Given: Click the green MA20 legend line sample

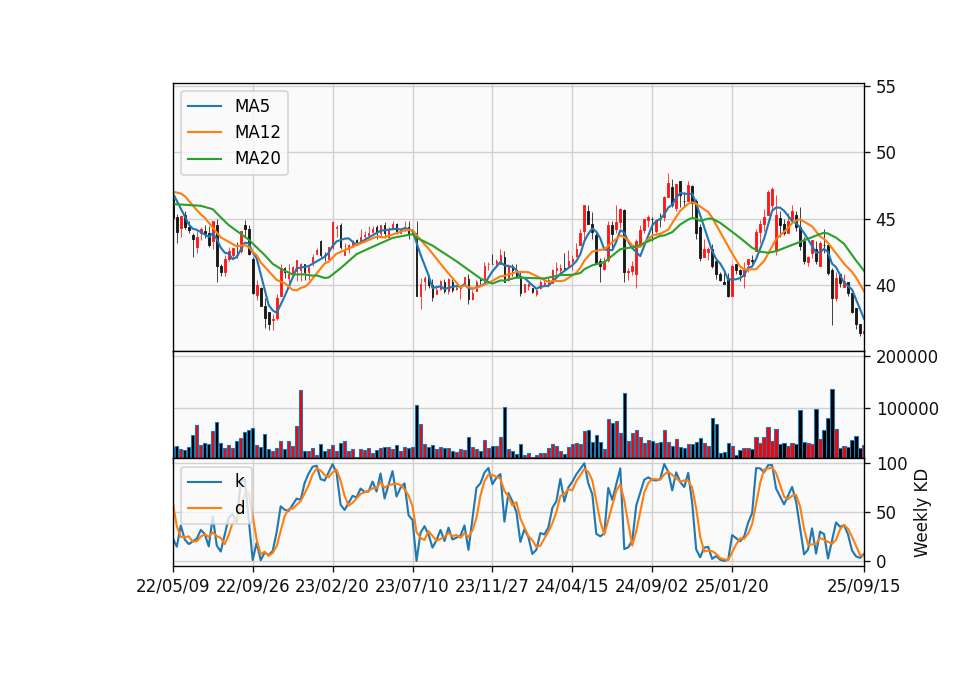Looking at the screenshot, I should (204, 159).
